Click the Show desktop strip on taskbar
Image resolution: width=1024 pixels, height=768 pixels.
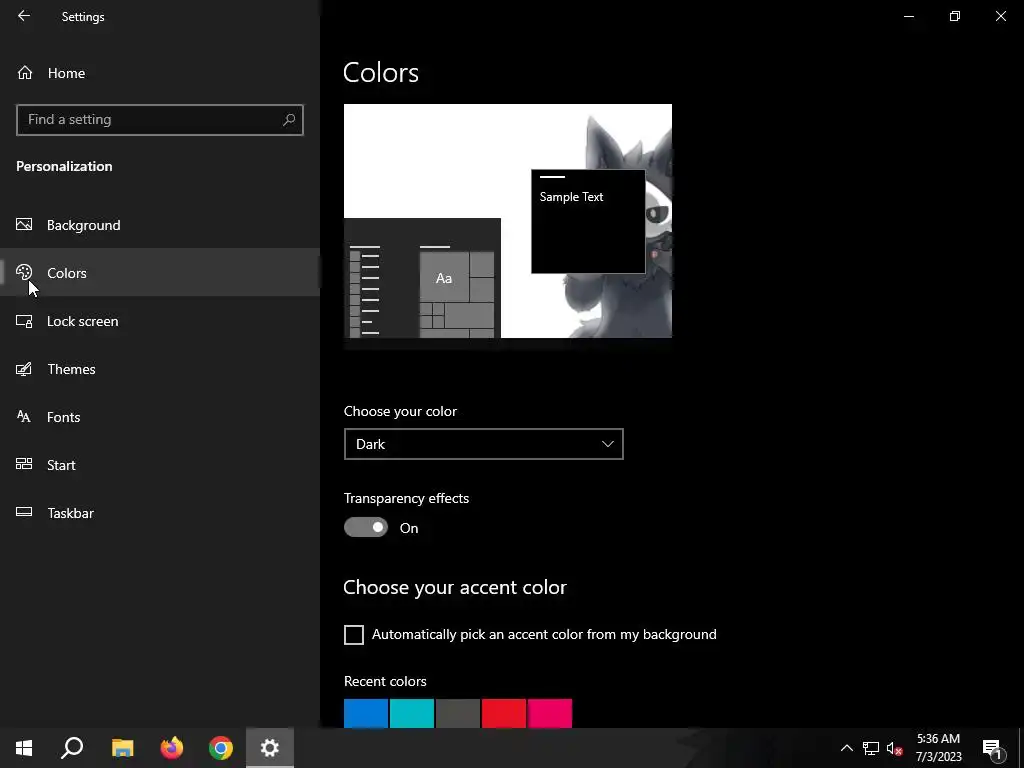[1021, 748]
